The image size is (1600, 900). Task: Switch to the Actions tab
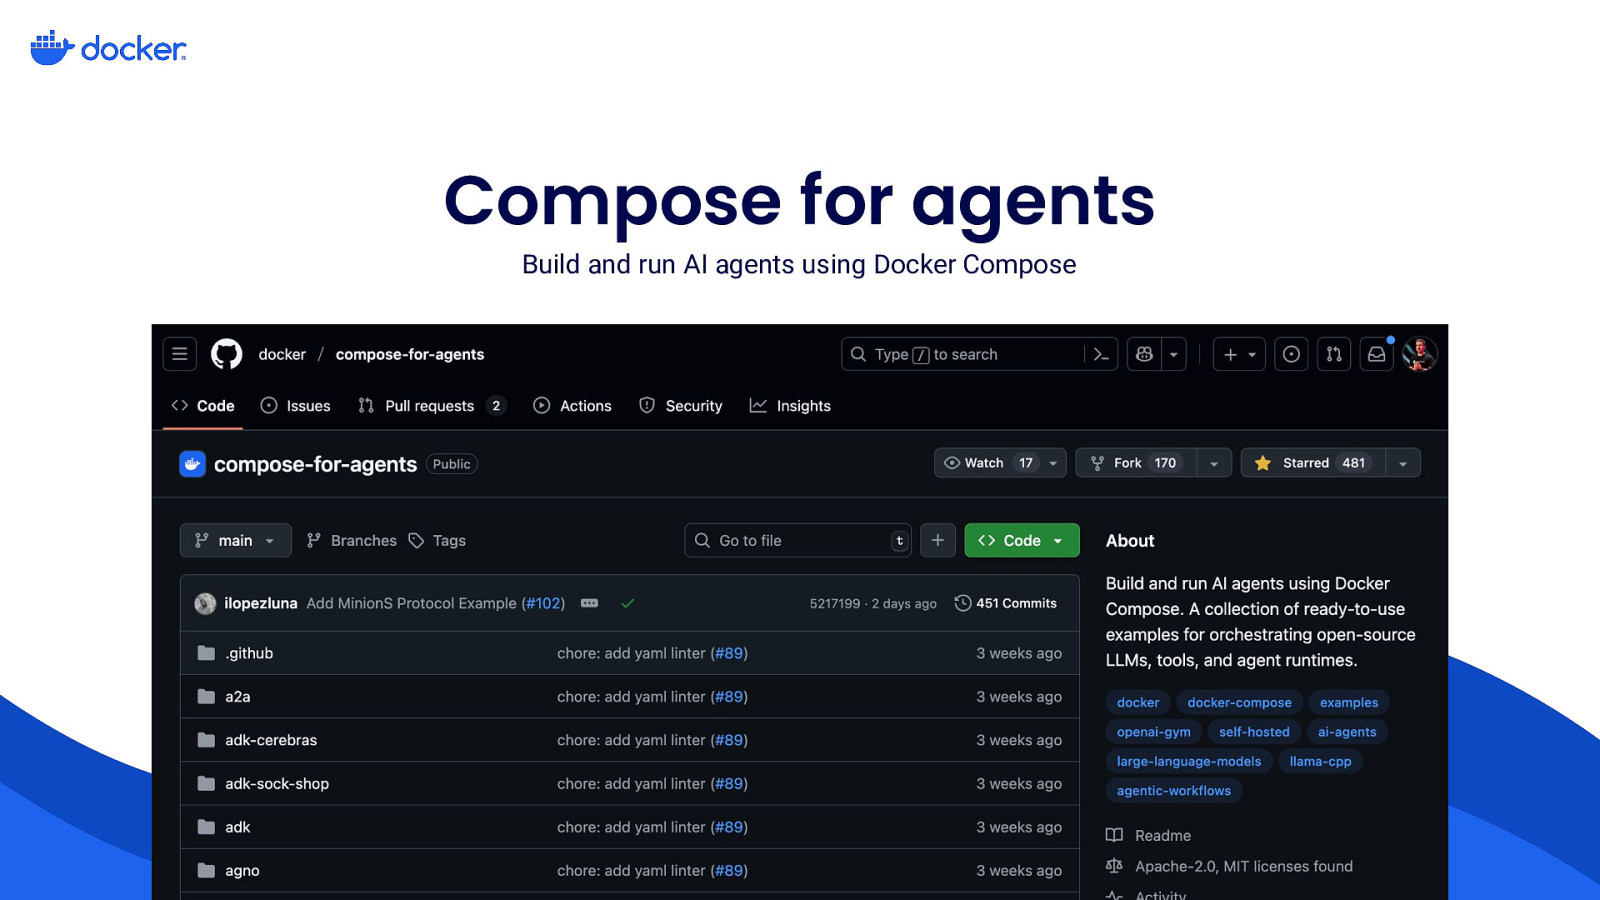tap(572, 406)
